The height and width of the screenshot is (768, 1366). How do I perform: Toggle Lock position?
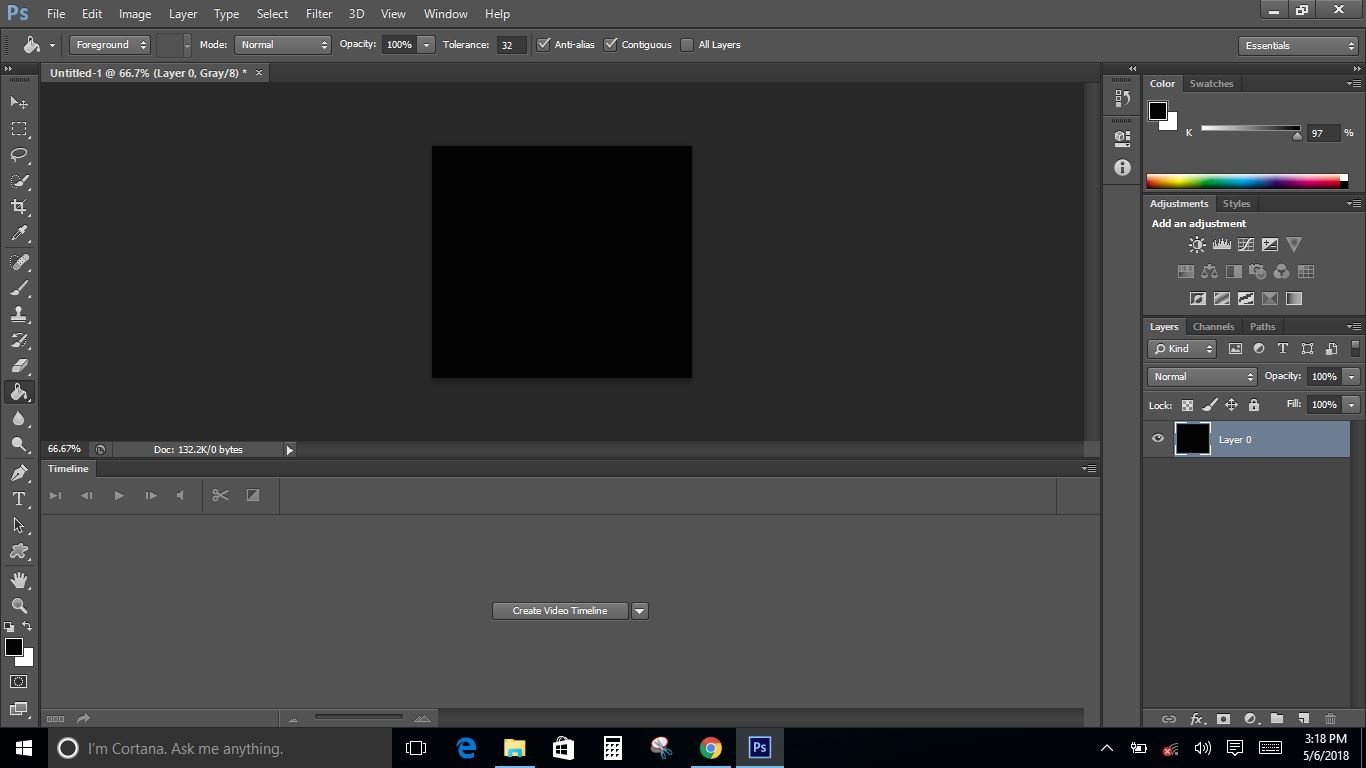pyautogui.click(x=1231, y=405)
